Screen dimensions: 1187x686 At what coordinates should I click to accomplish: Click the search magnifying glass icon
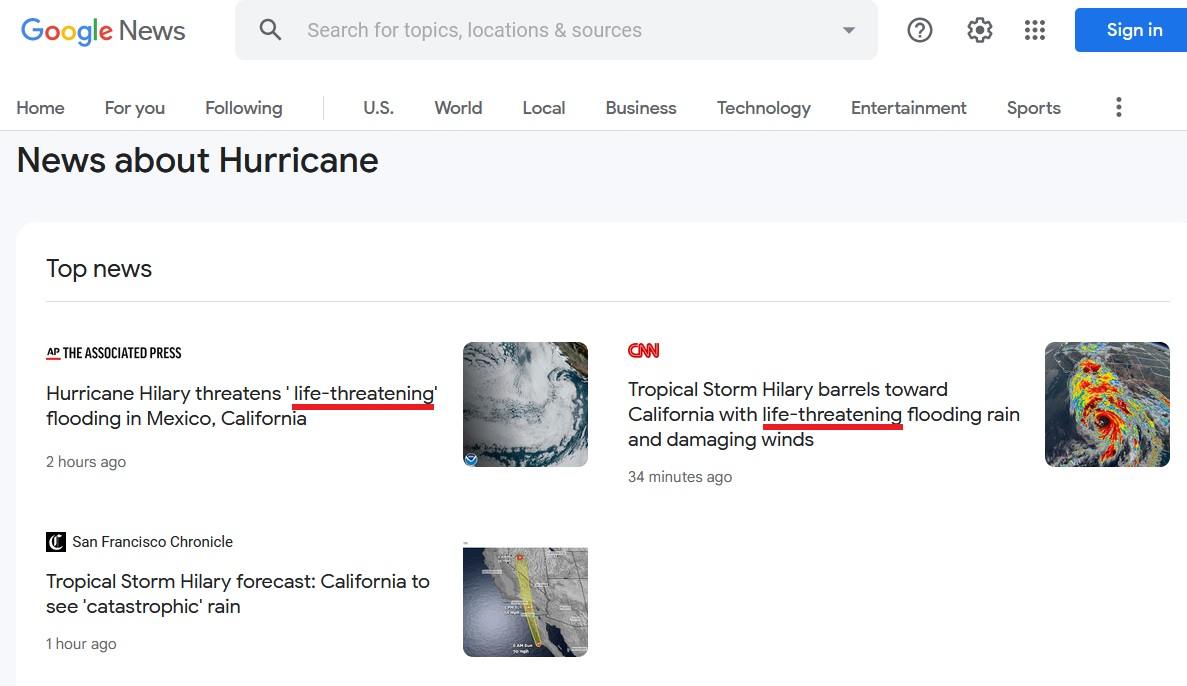tap(270, 30)
